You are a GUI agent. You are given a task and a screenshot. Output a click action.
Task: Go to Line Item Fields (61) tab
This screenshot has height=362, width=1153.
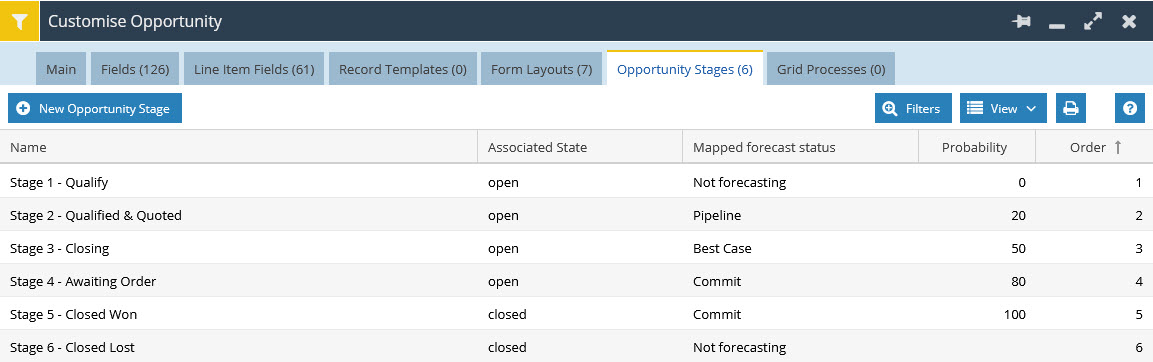[x=254, y=69]
